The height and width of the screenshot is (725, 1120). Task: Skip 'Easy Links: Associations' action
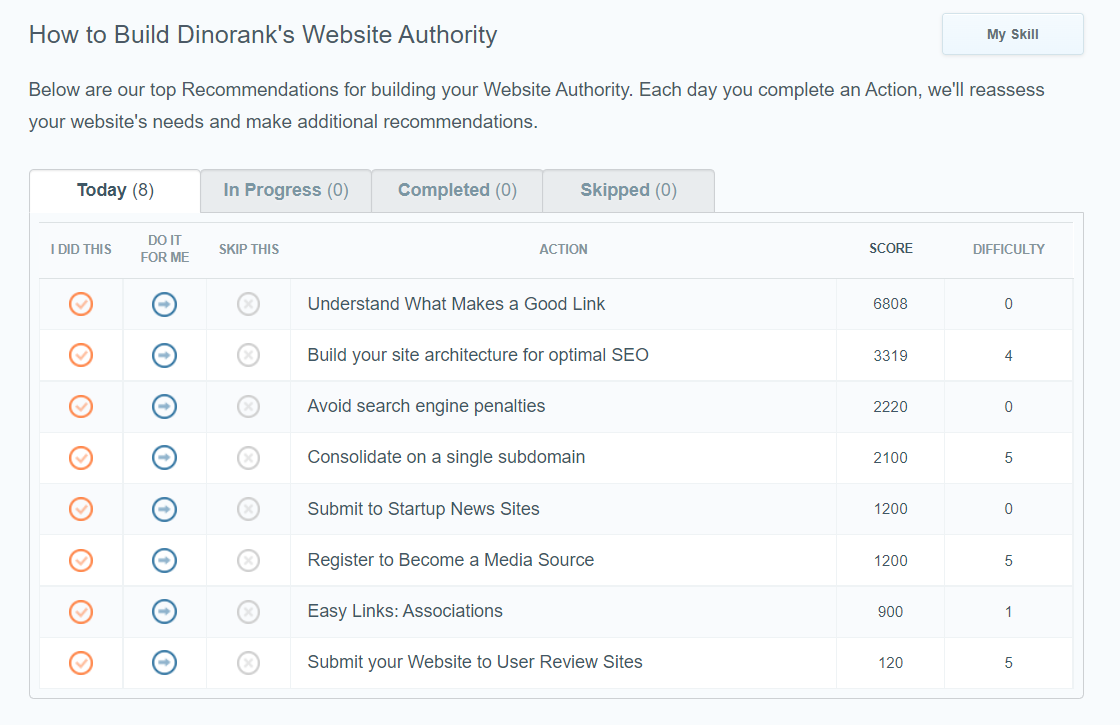[249, 611]
